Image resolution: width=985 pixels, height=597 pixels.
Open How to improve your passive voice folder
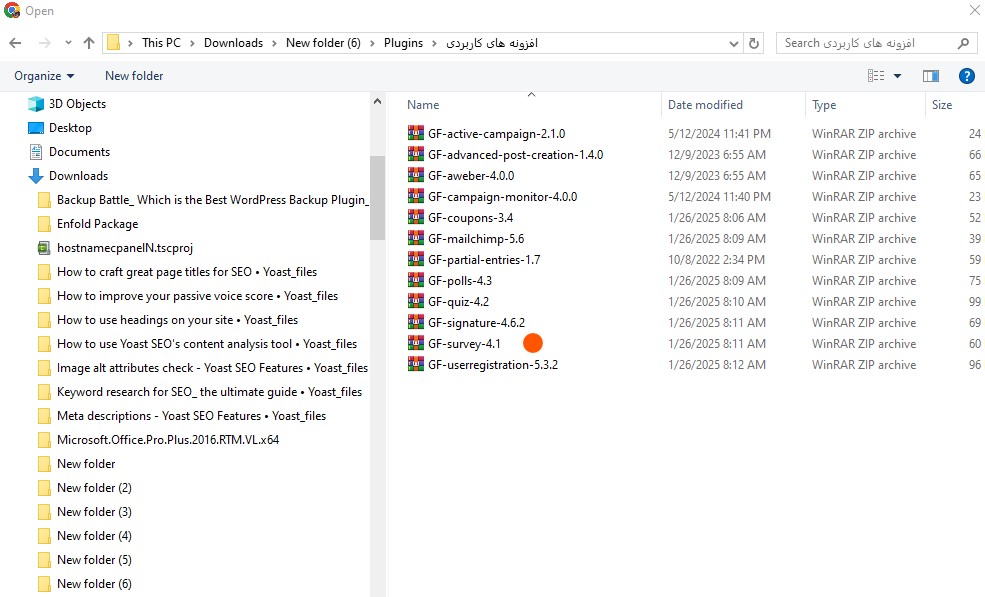coord(197,295)
